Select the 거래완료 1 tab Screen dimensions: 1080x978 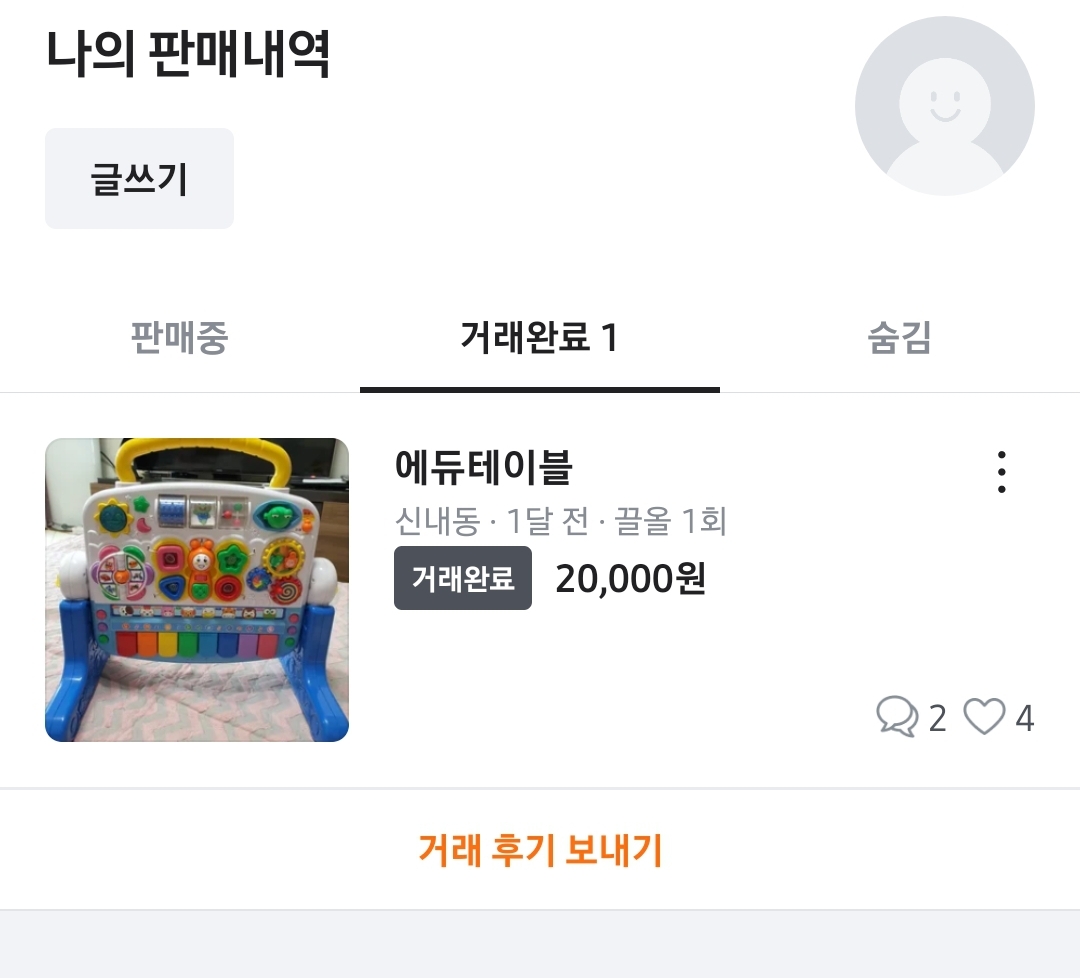tap(539, 338)
